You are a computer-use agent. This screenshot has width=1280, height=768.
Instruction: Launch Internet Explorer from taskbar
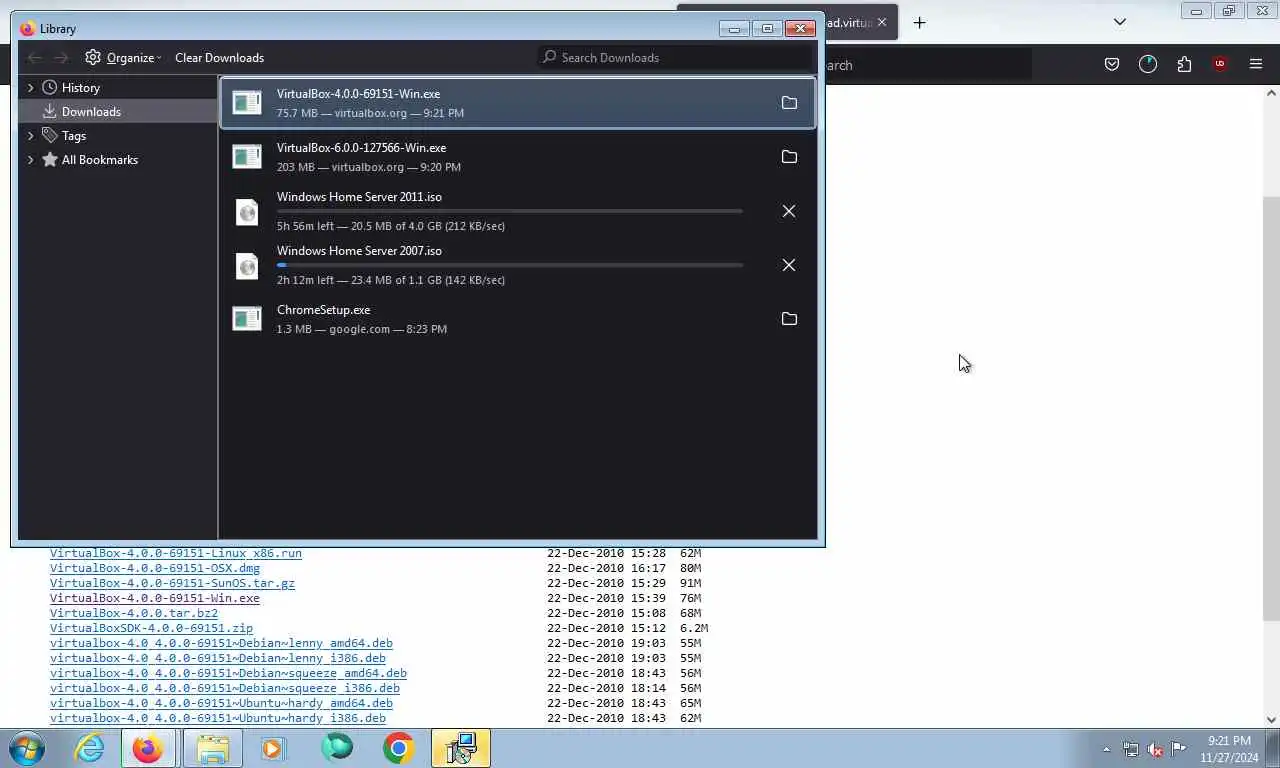(89, 748)
